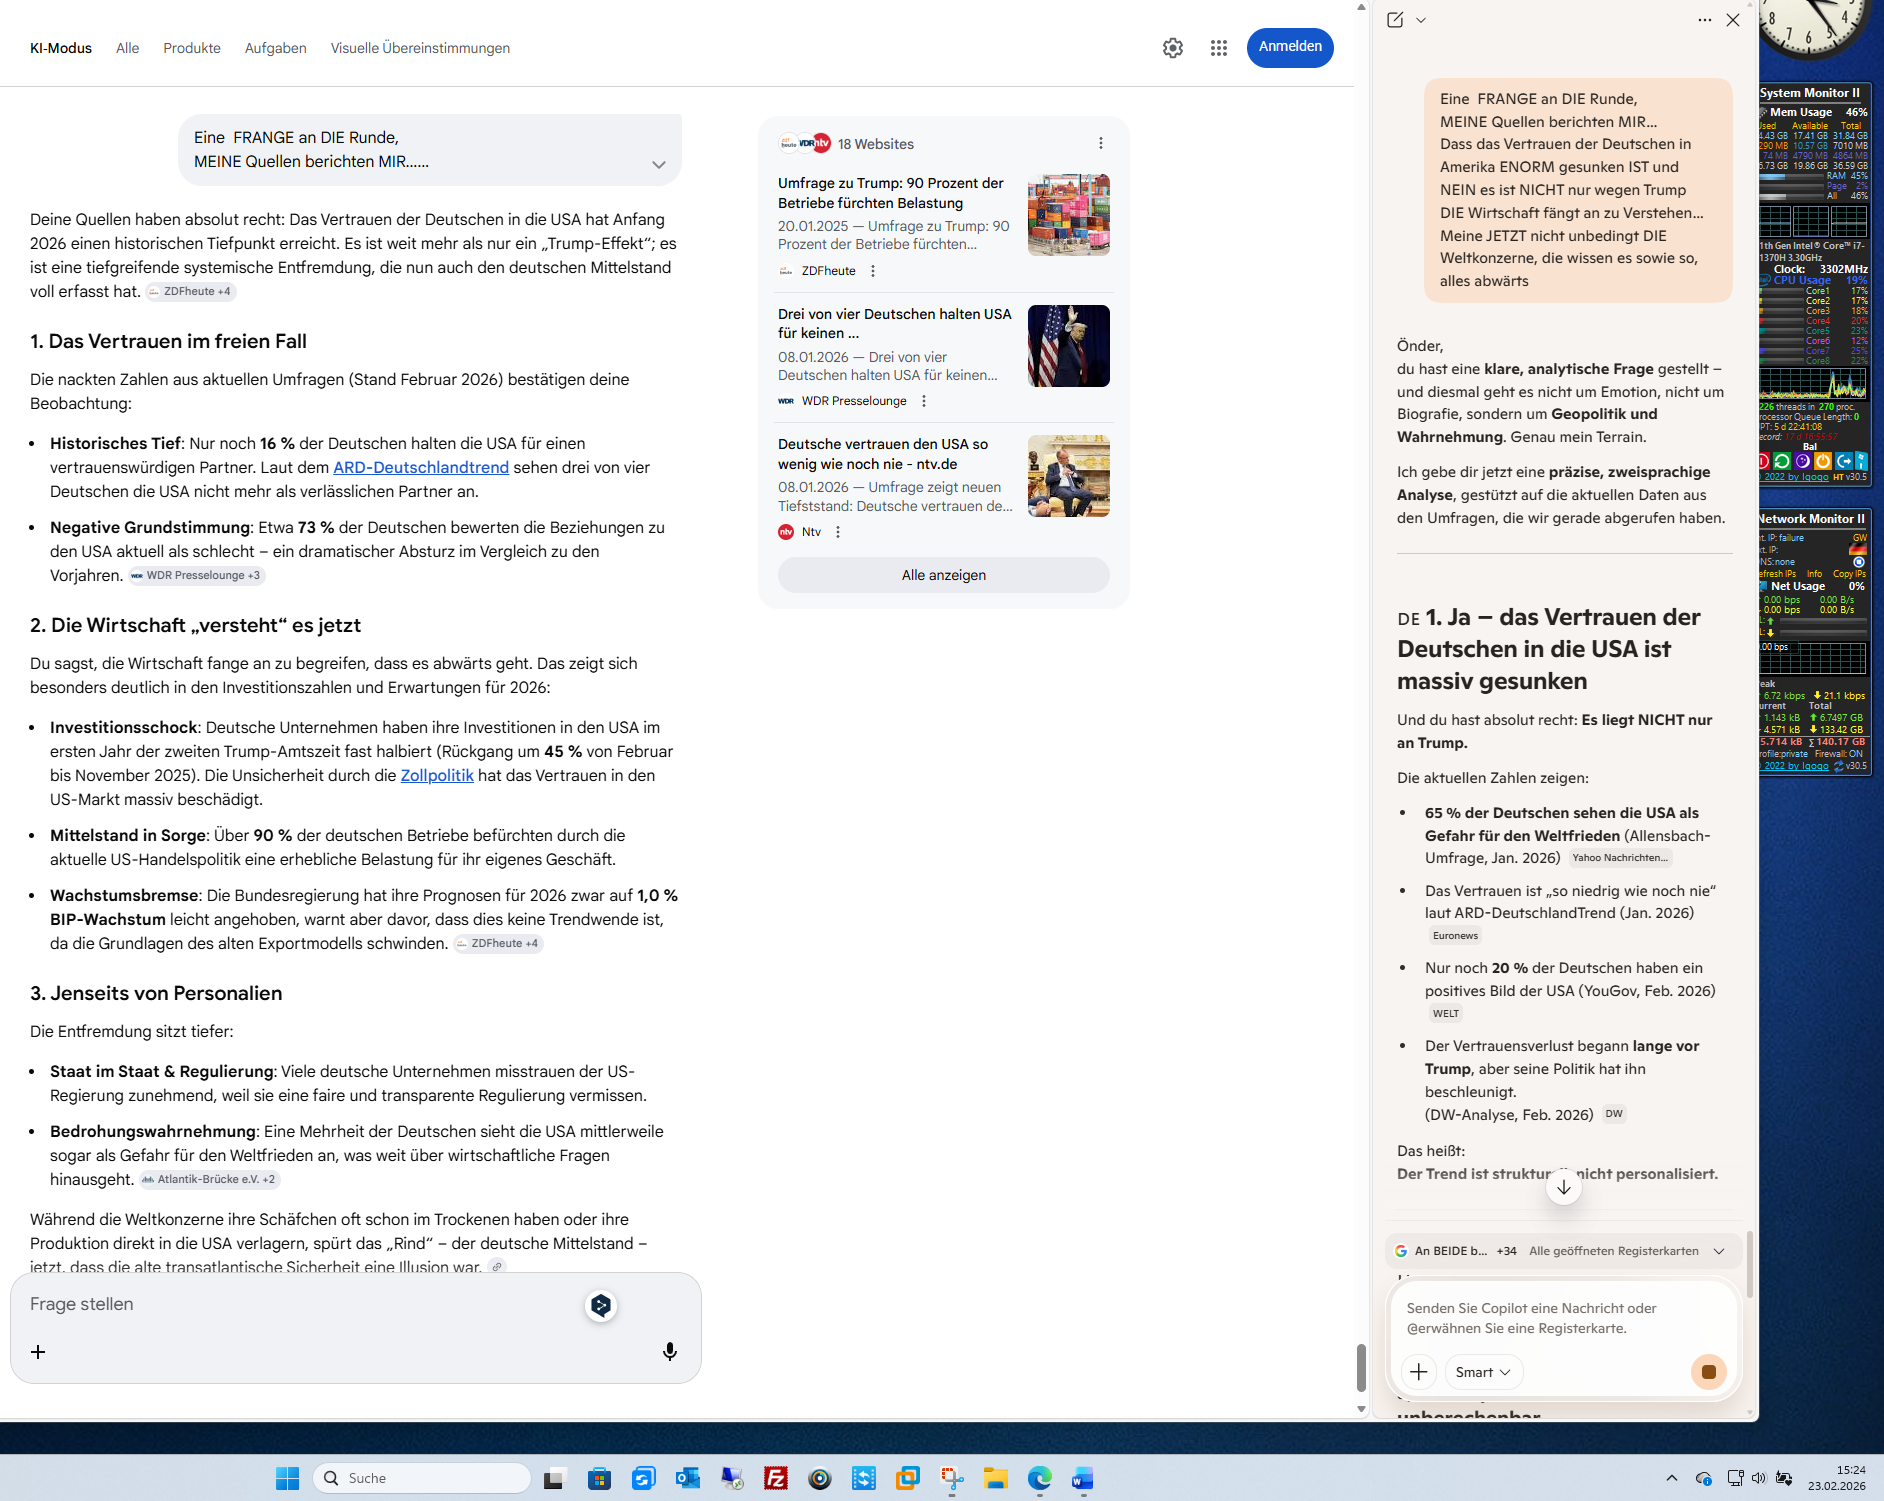Click the plus icon in Frage stellen box
Screen dimensions: 1884x1501
click(x=38, y=1352)
